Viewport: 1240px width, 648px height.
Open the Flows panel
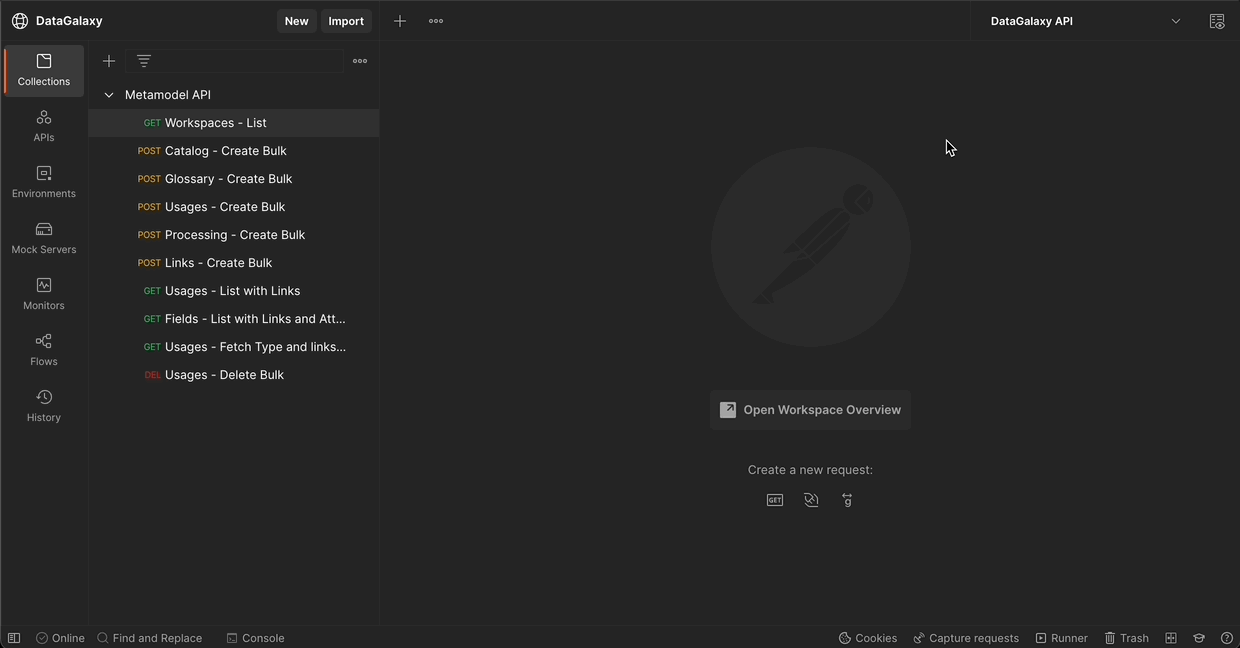click(43, 348)
